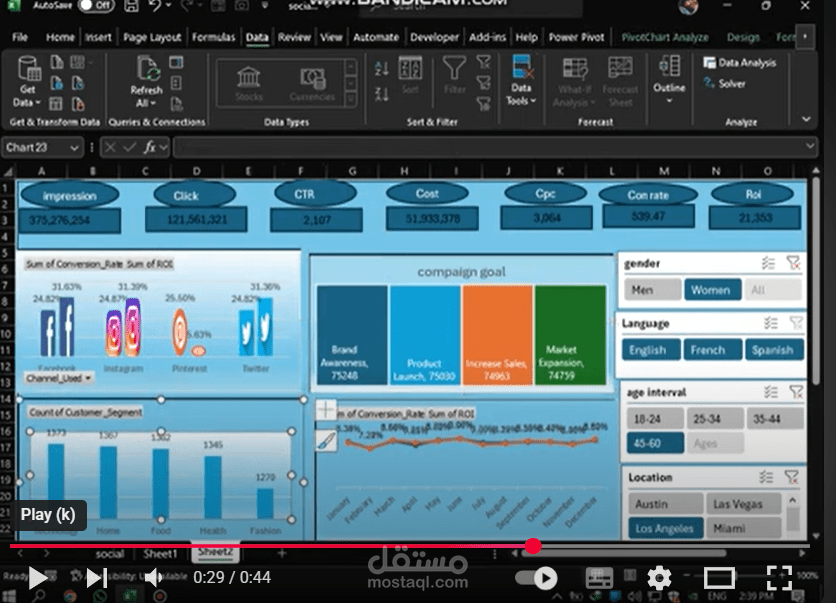Viewport: 836px width, 603px height.
Task: Open the undo history dropdown
Action: click(168, 6)
